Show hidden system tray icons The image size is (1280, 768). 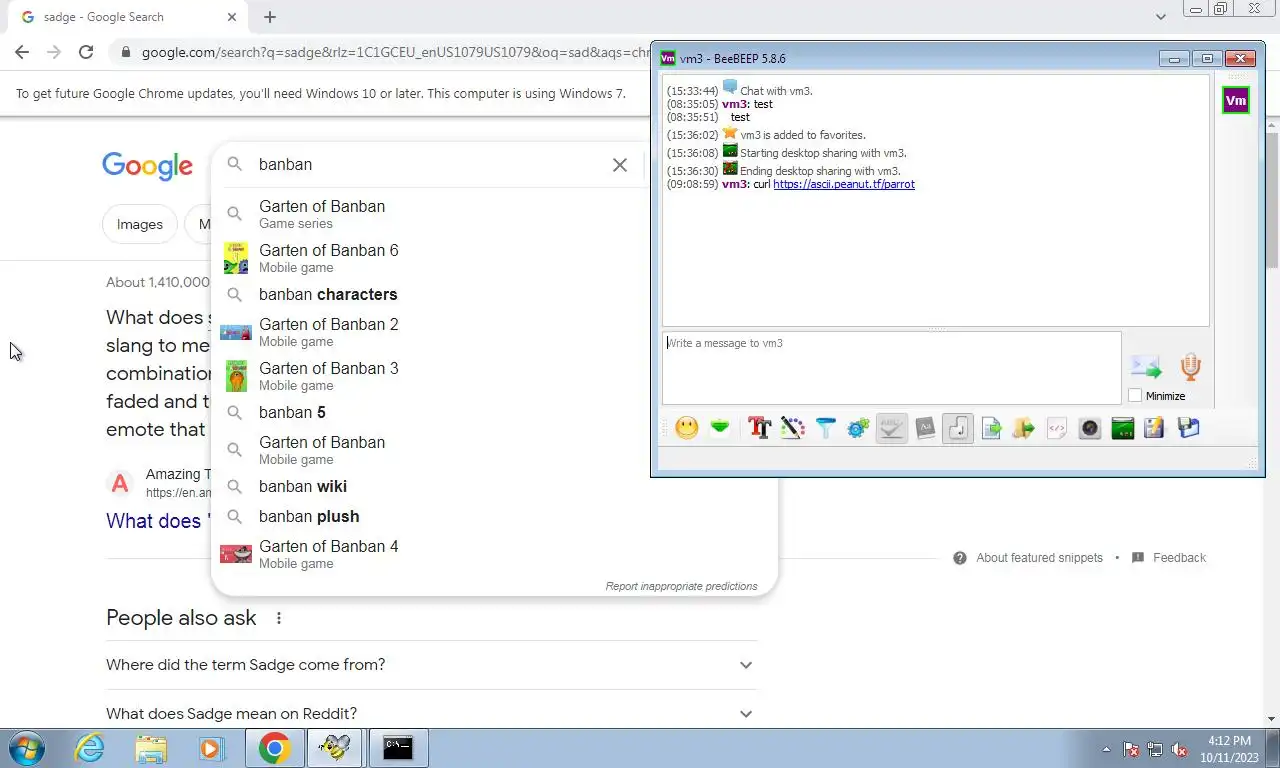[x=1106, y=748]
